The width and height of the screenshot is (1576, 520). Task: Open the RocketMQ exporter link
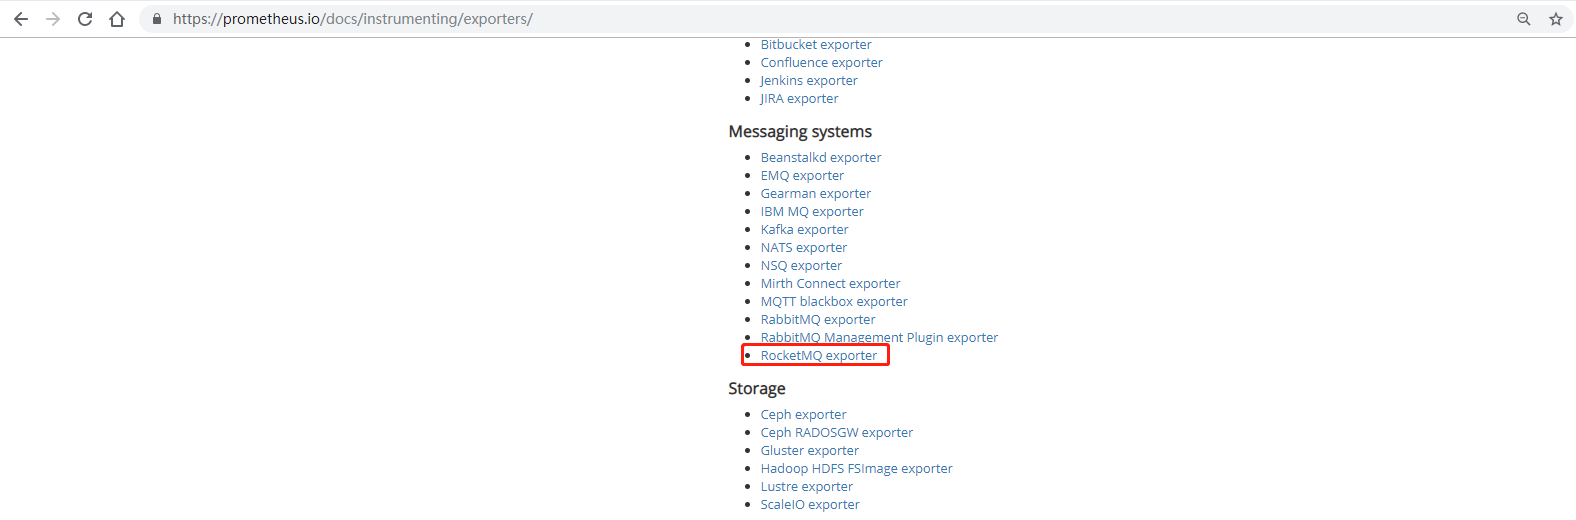[818, 356]
